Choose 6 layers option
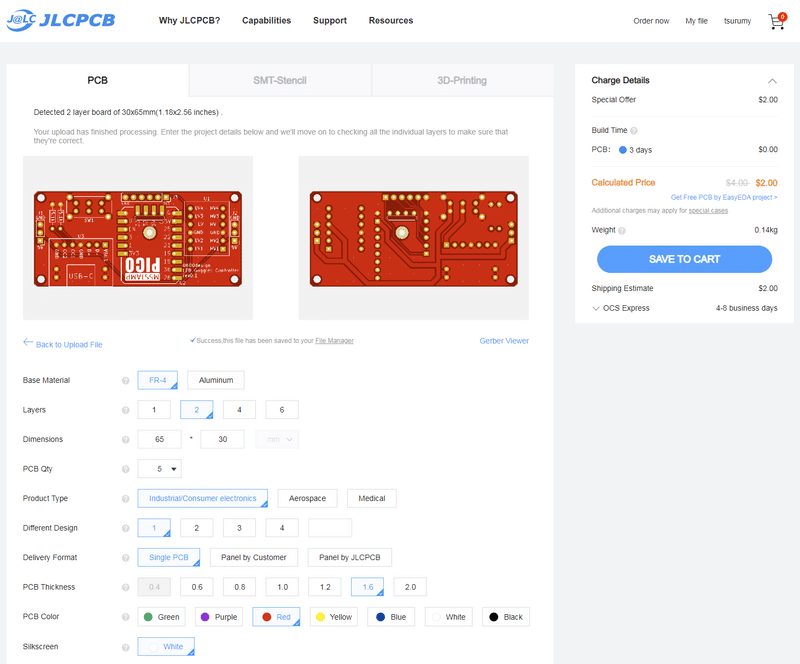This screenshot has height=664, width=800. tap(282, 410)
